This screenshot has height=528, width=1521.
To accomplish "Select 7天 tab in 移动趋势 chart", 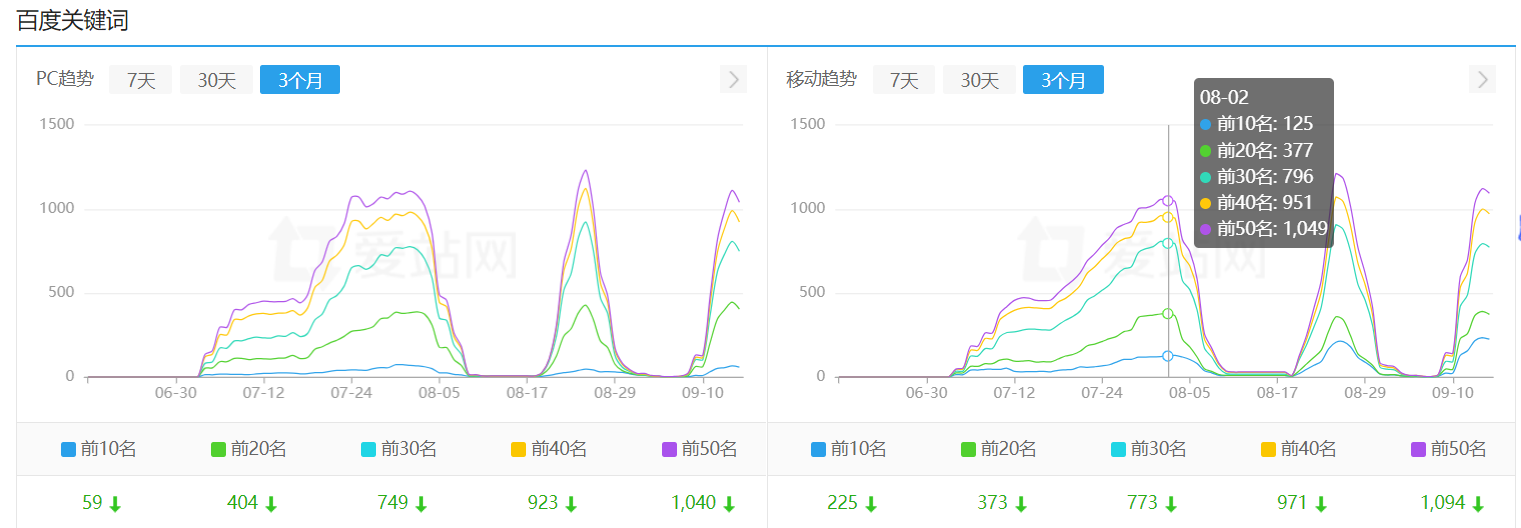I will tap(904, 80).
